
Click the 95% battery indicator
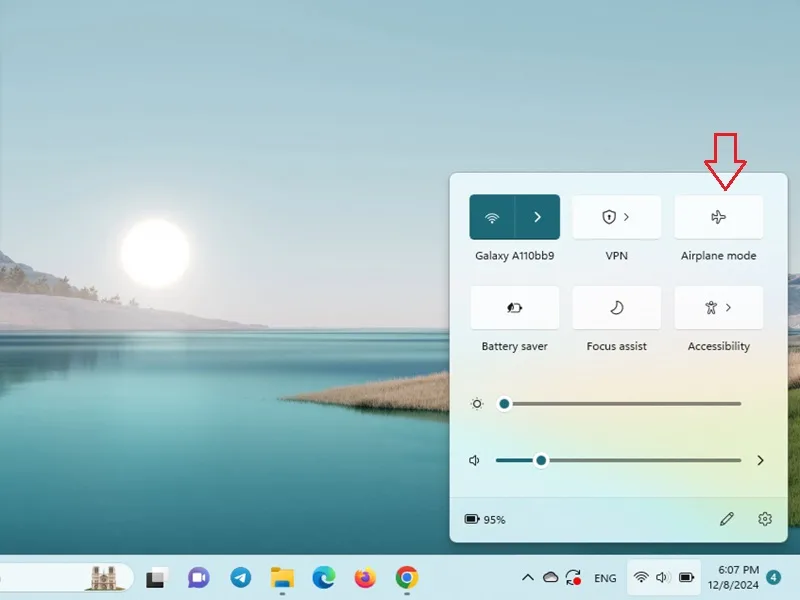click(x=485, y=519)
